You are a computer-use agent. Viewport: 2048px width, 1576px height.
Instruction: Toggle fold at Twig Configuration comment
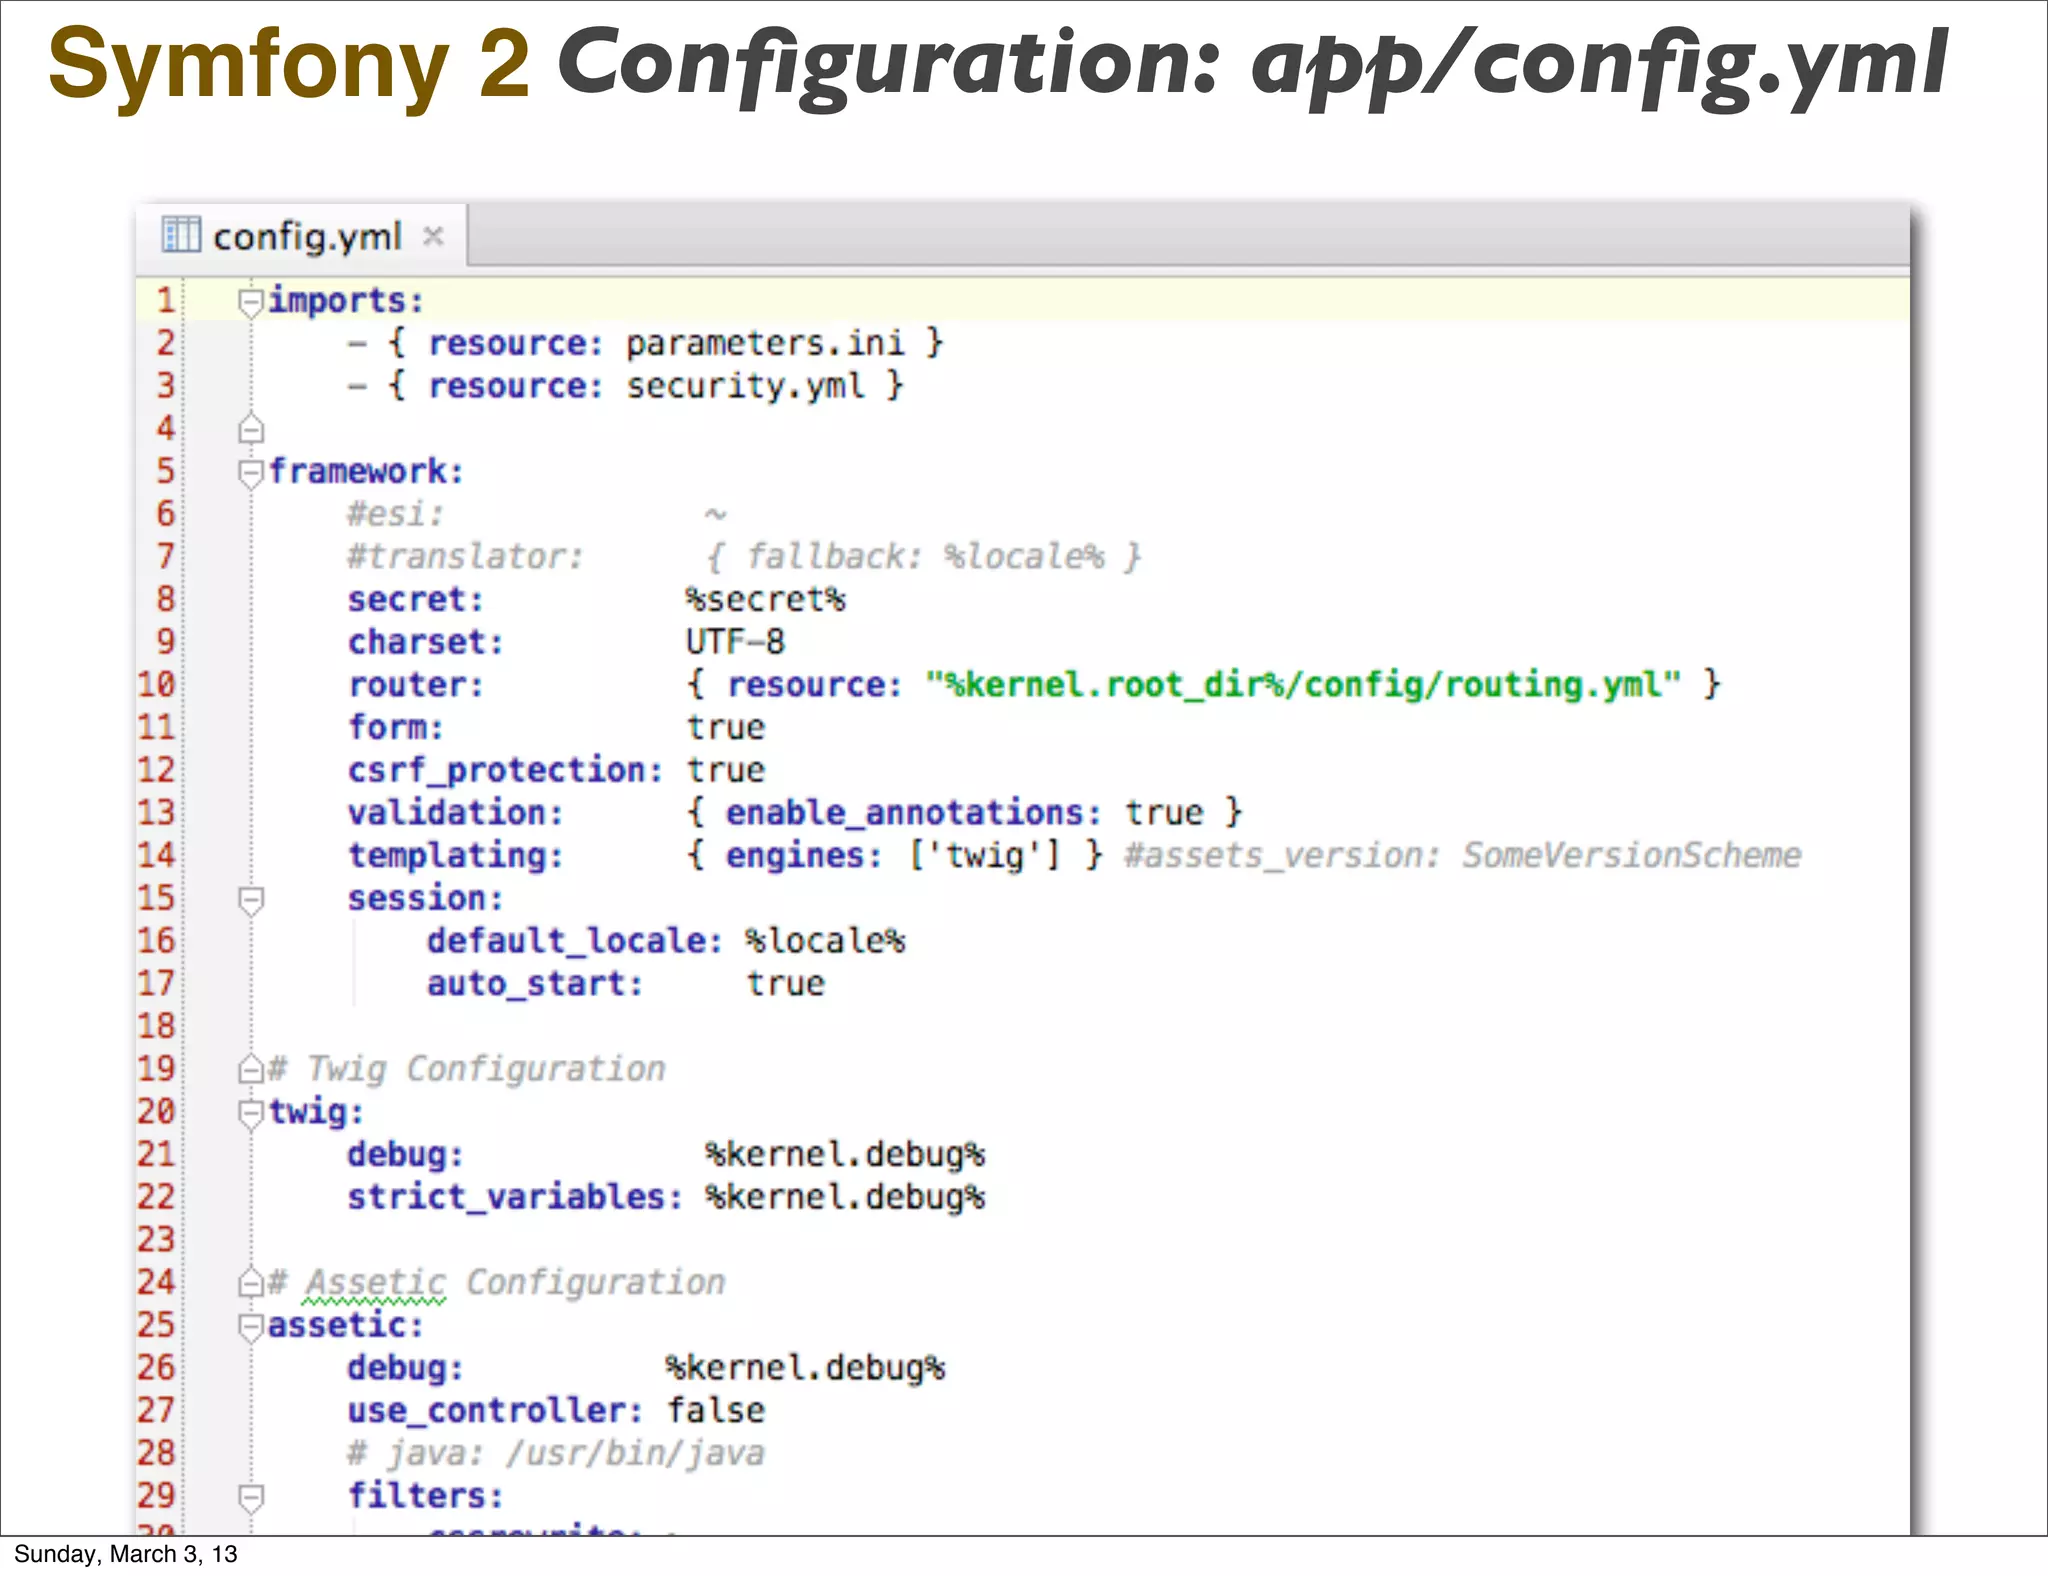(x=250, y=1070)
